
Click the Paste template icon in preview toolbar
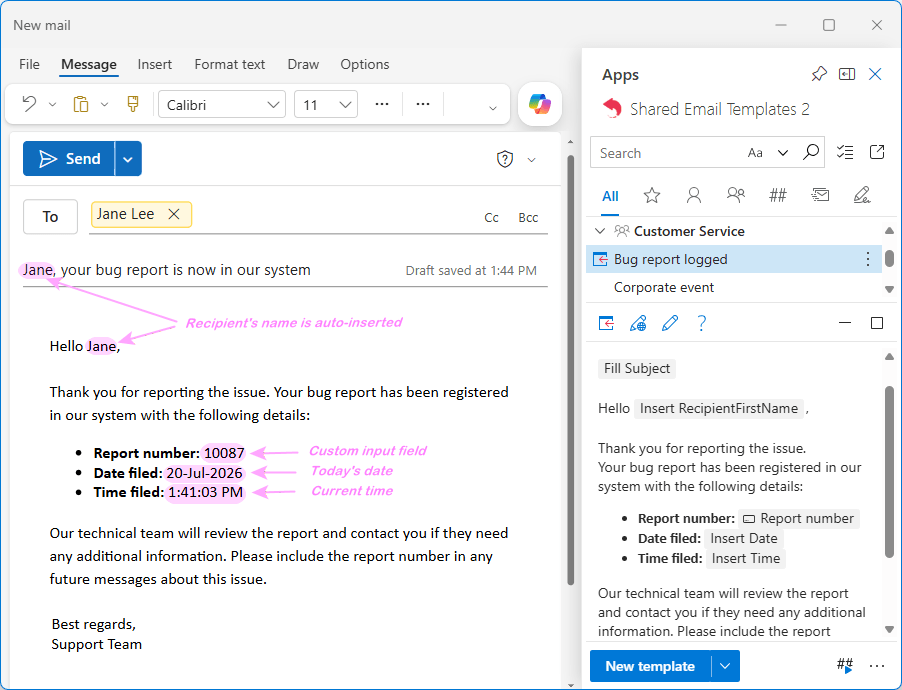[x=606, y=323]
